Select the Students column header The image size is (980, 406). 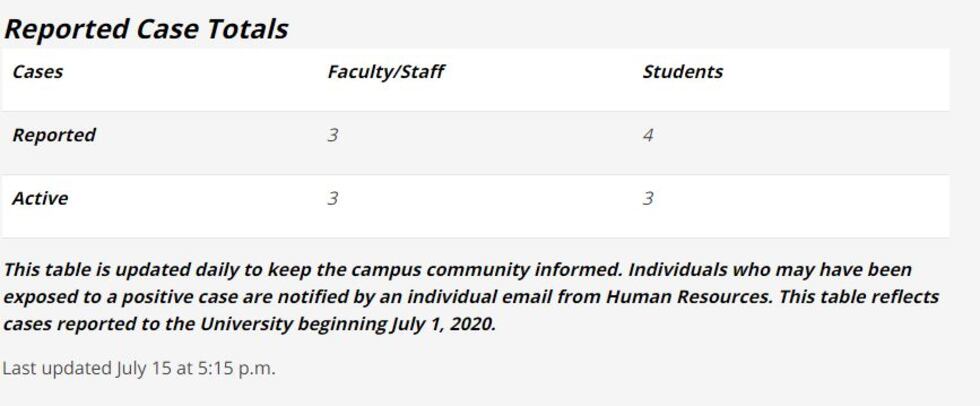[x=682, y=72]
